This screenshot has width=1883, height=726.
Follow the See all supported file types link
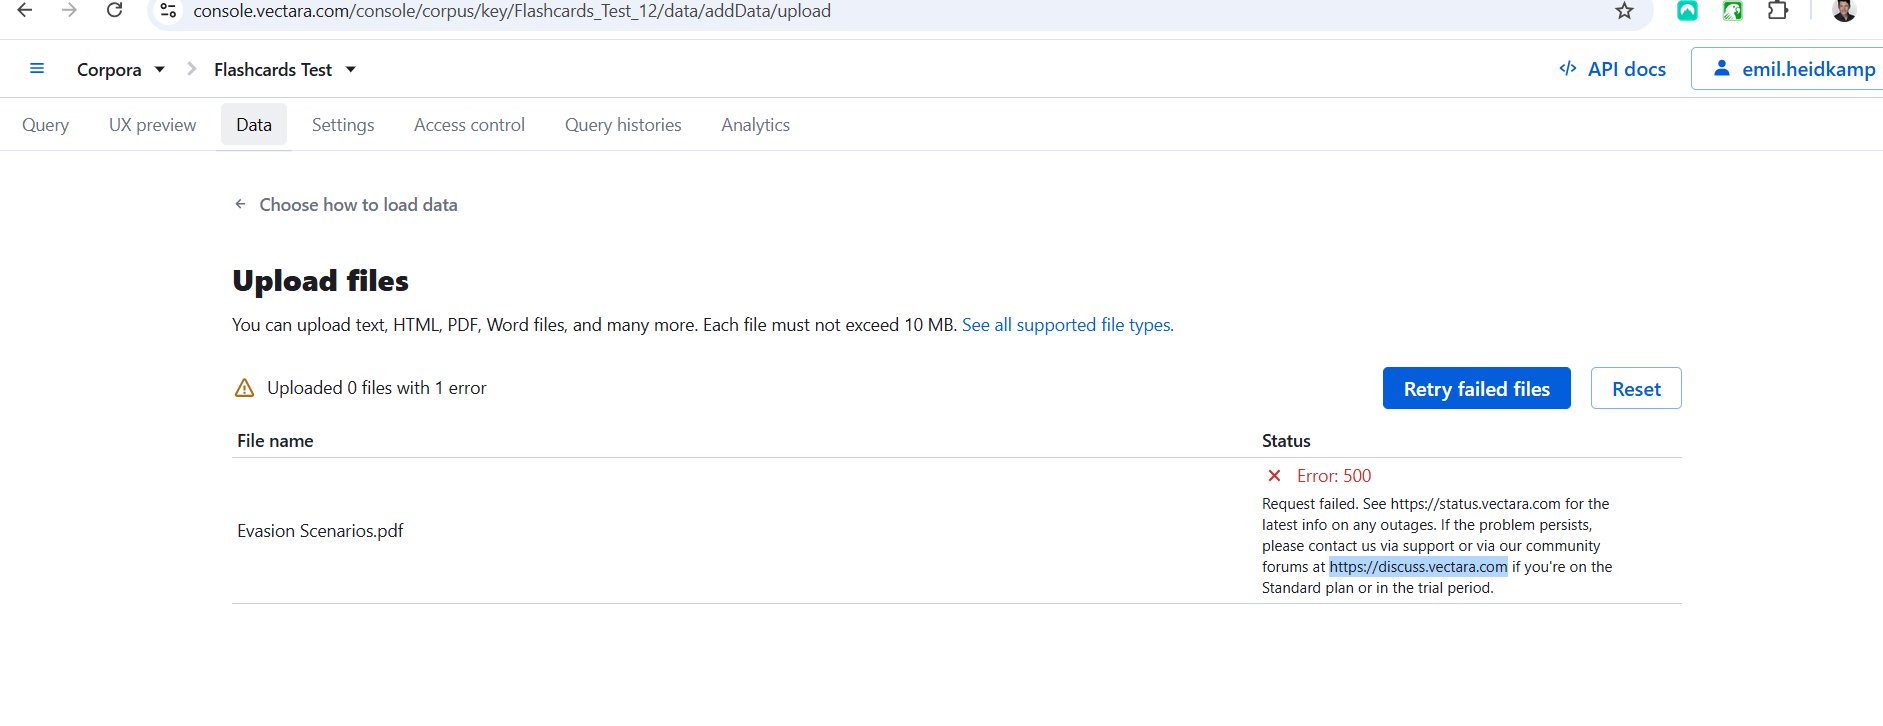[x=1068, y=325]
